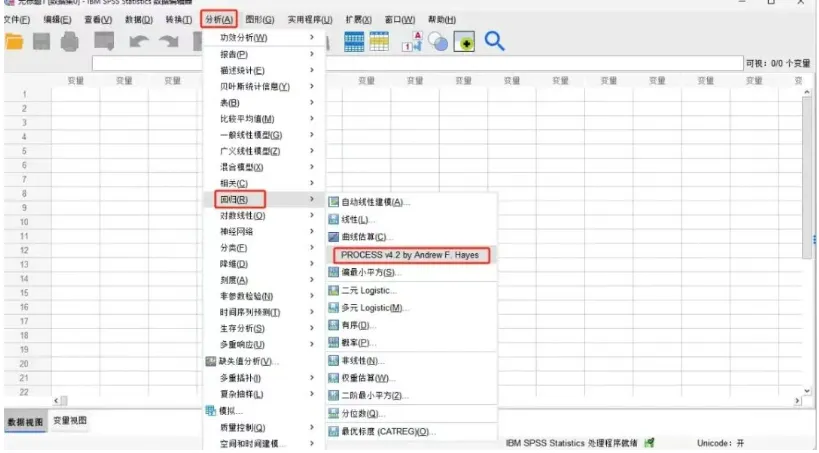This screenshot has width=819, height=453.
Task: Choose 分位数(Q)... quantile regression
Action: pos(357,413)
